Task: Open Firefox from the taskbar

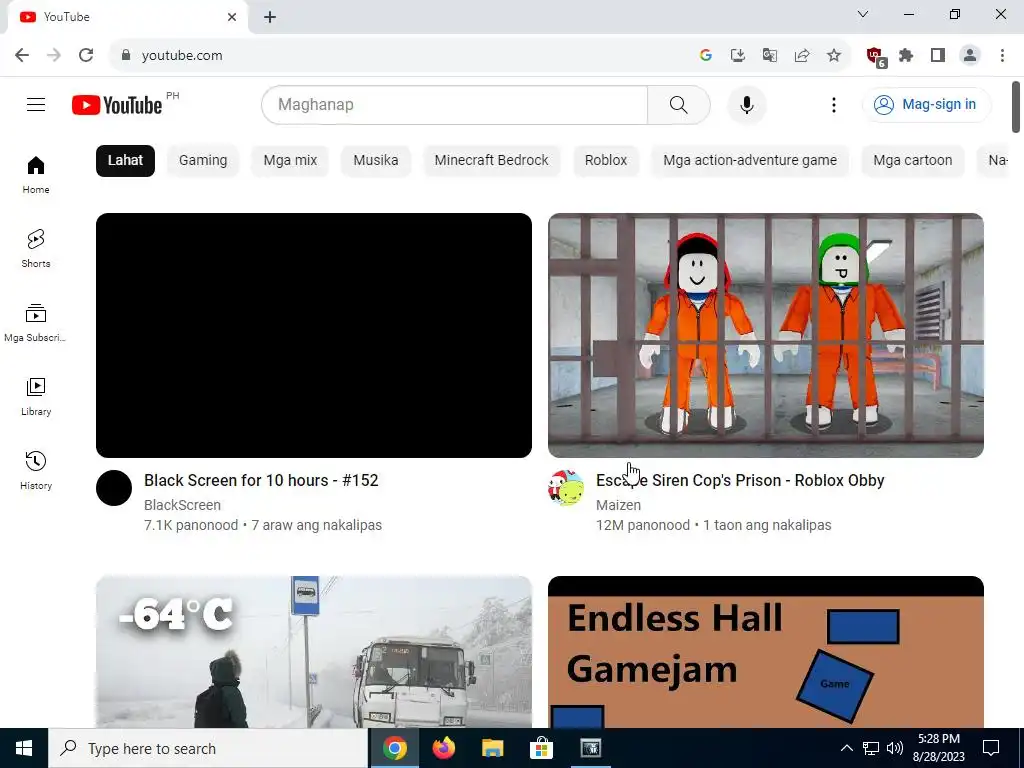Action: coord(443,748)
